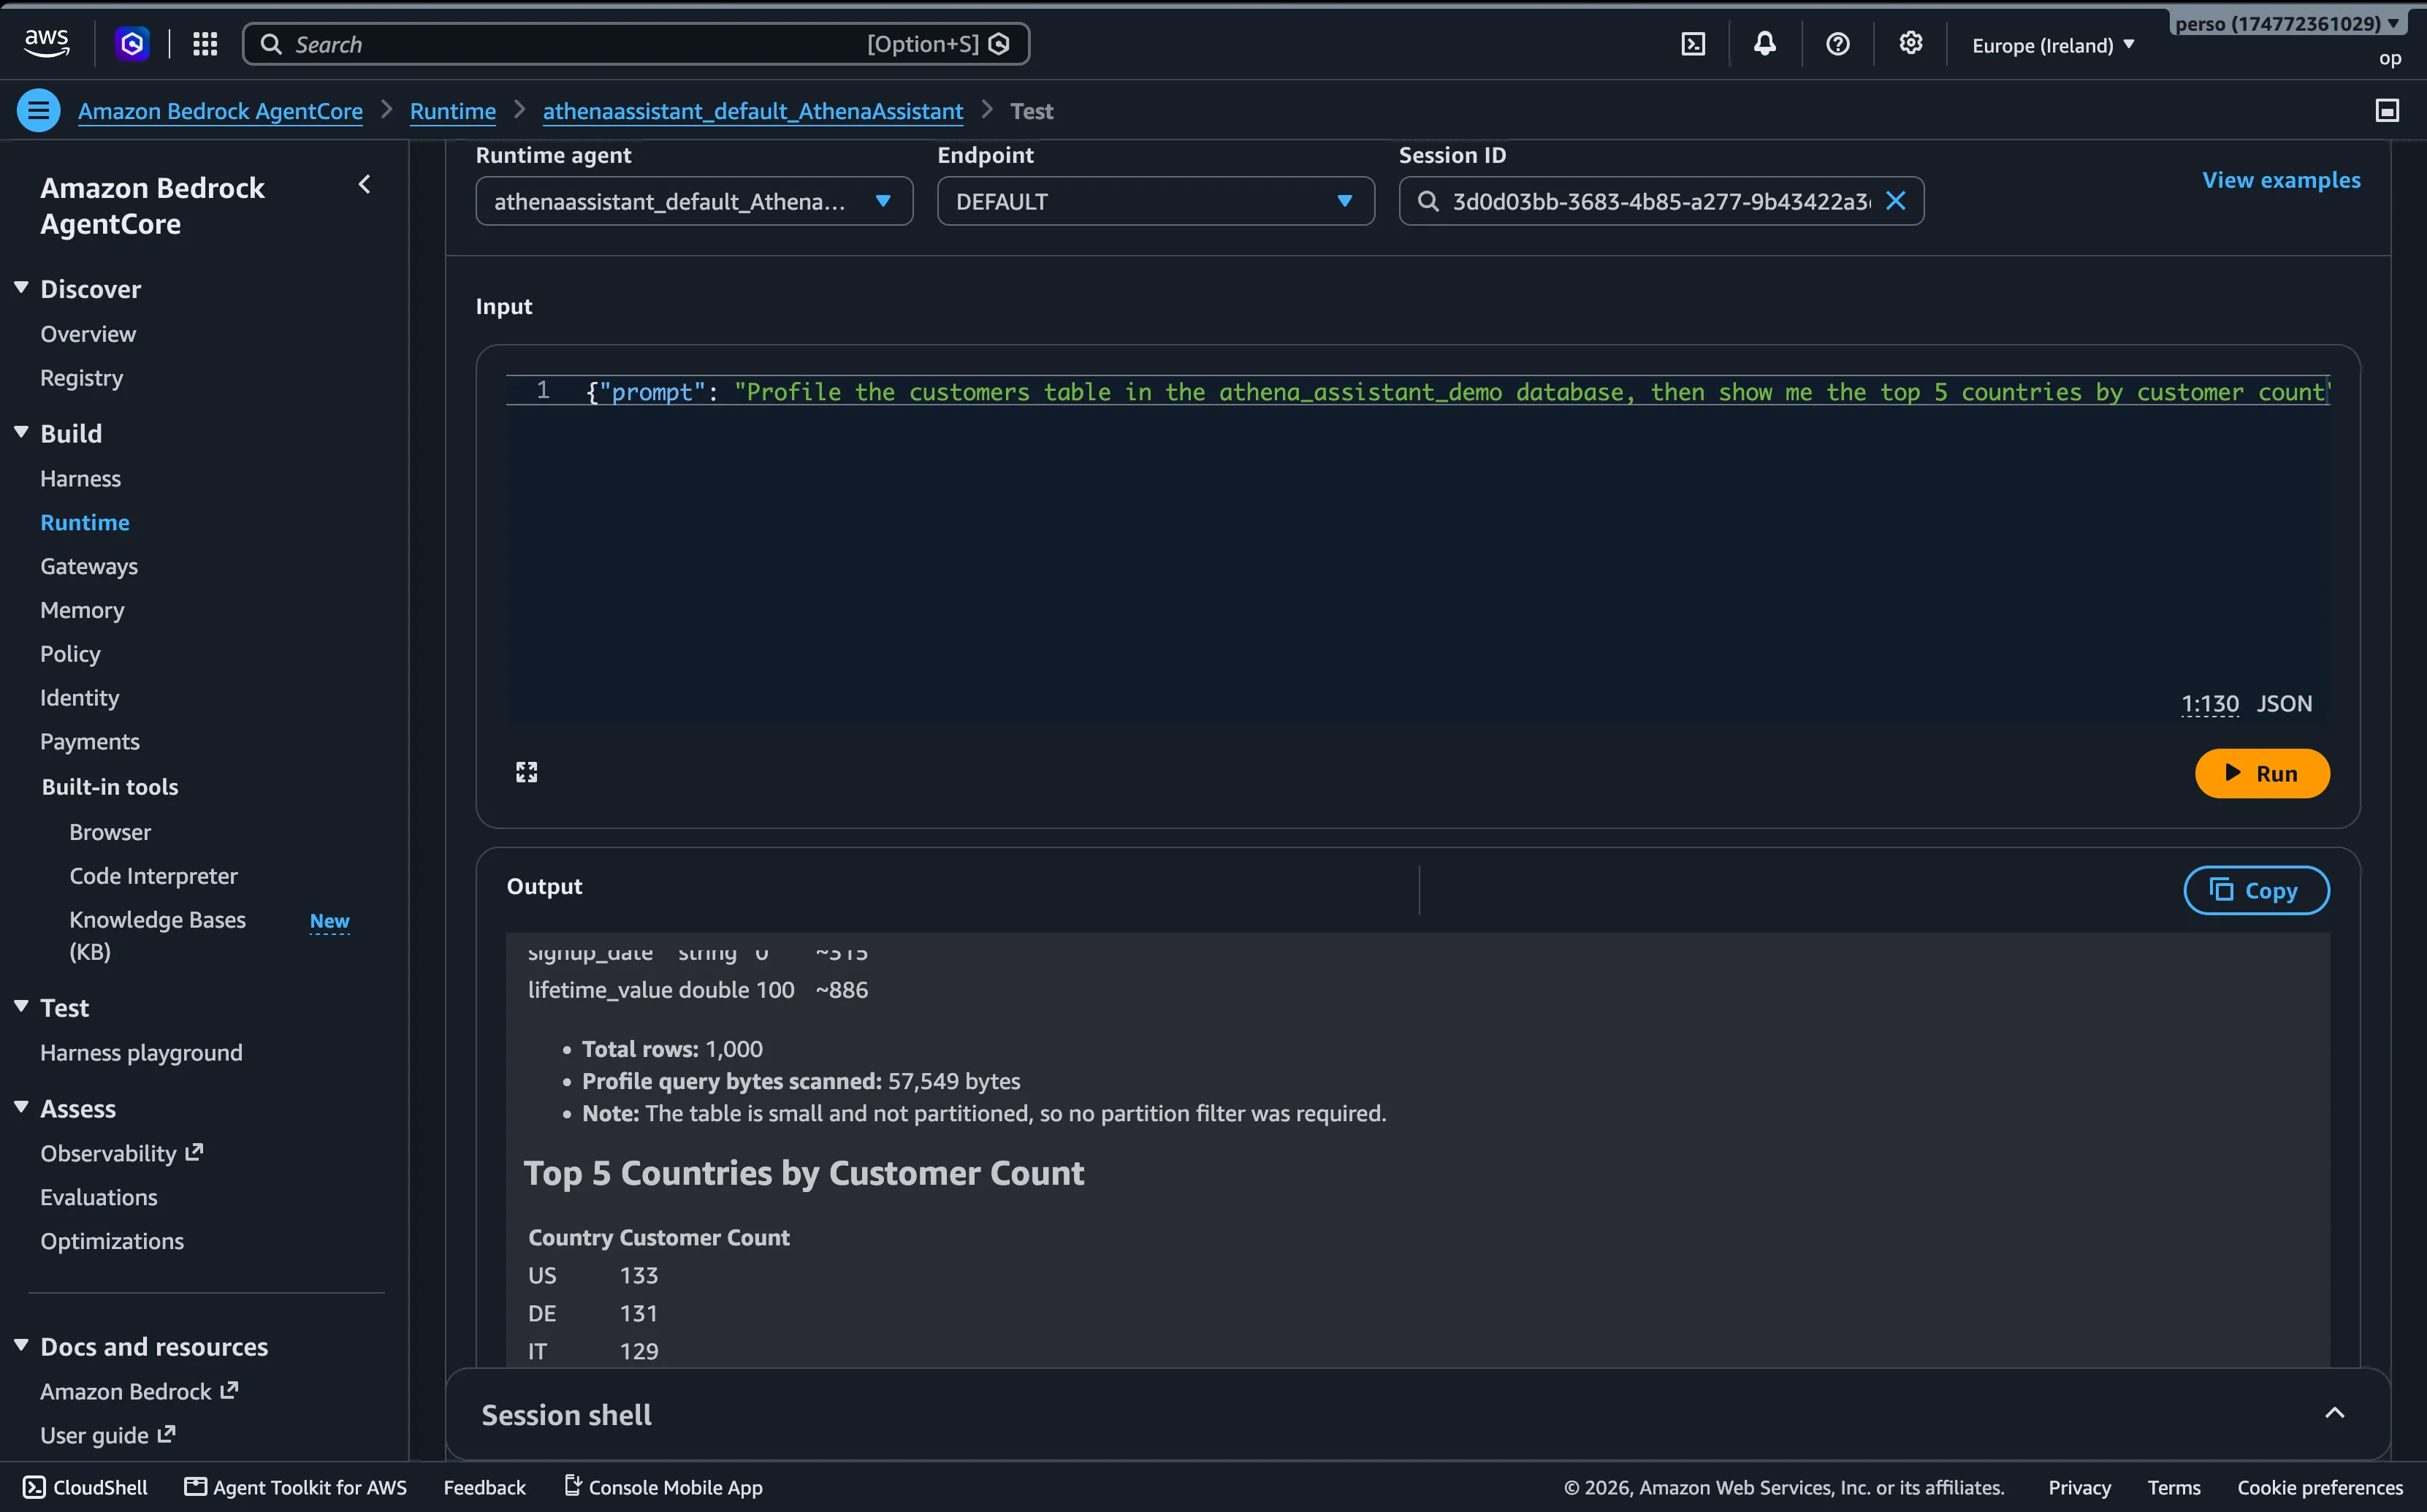Open the Endpoint DEFAULT dropdown
2427x1512 pixels.
click(1156, 201)
